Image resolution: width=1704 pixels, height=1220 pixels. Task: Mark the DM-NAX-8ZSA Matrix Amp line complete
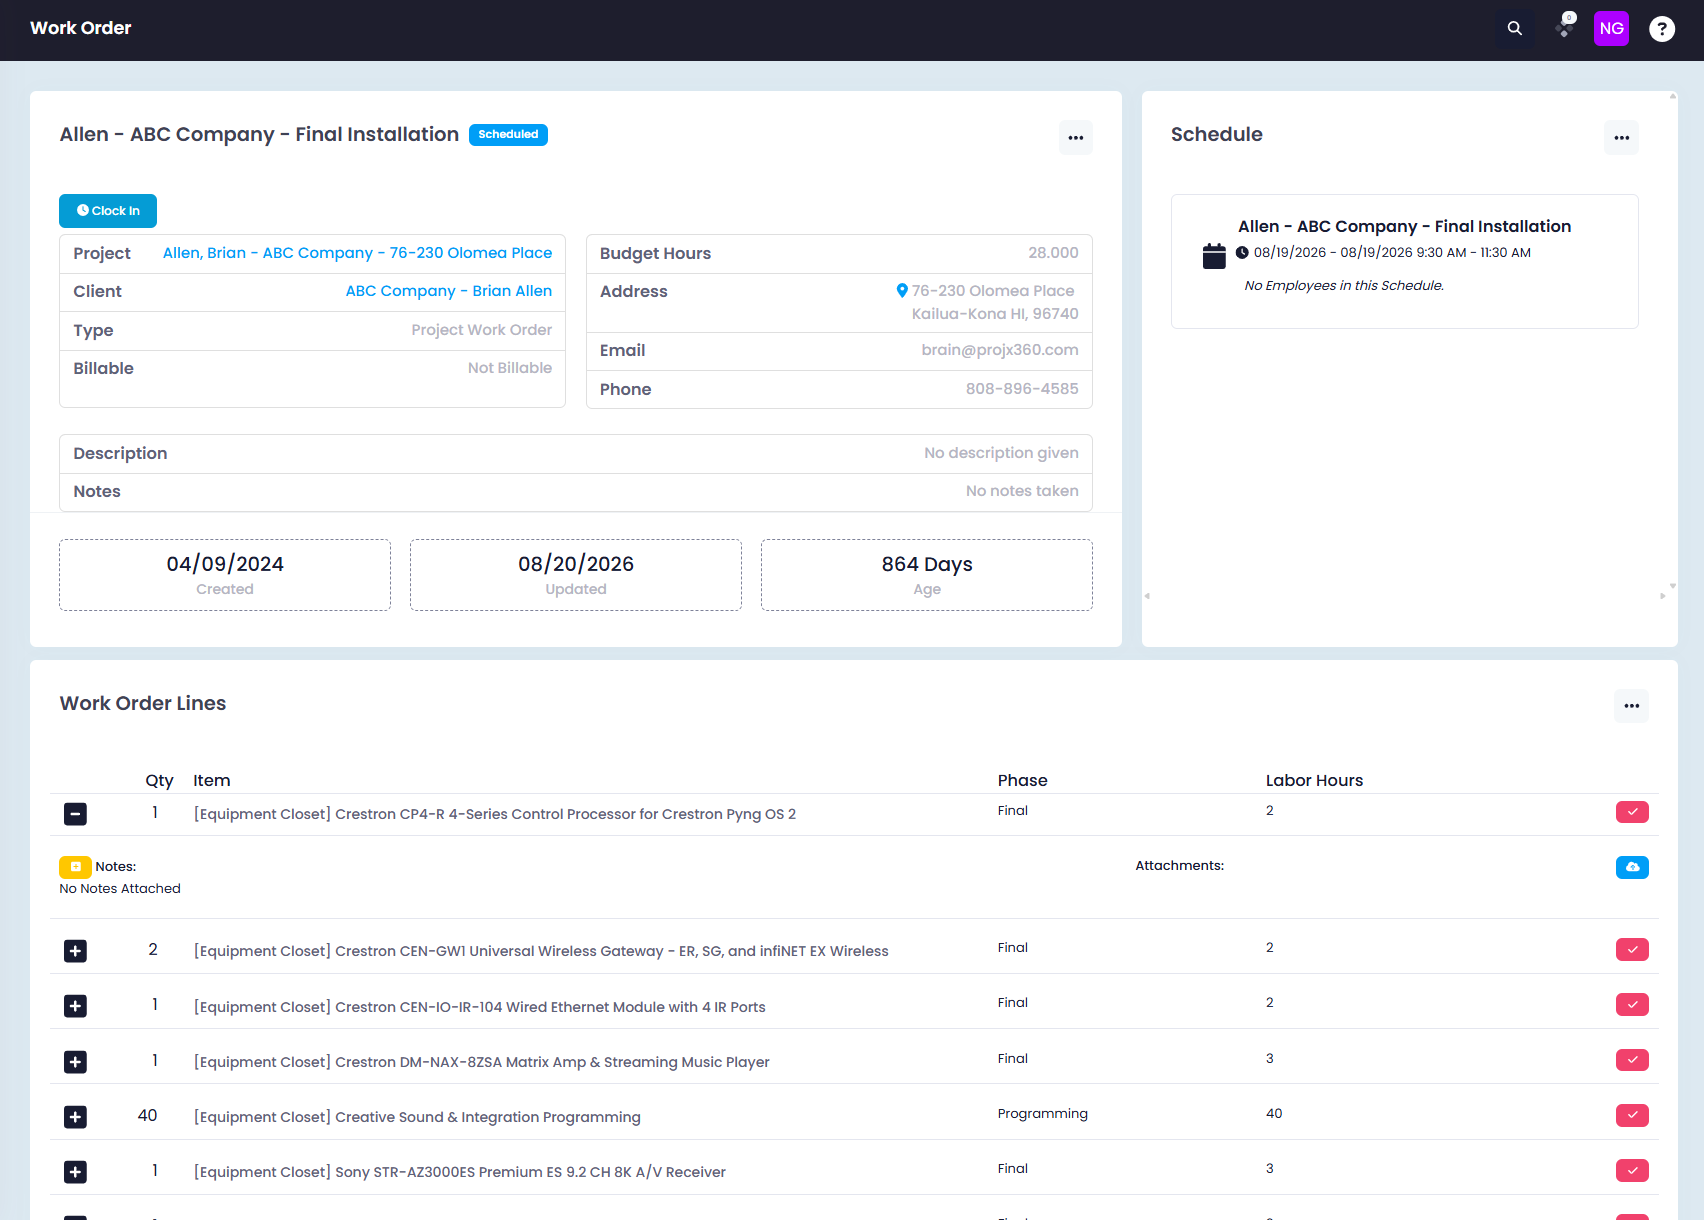1632,1060
